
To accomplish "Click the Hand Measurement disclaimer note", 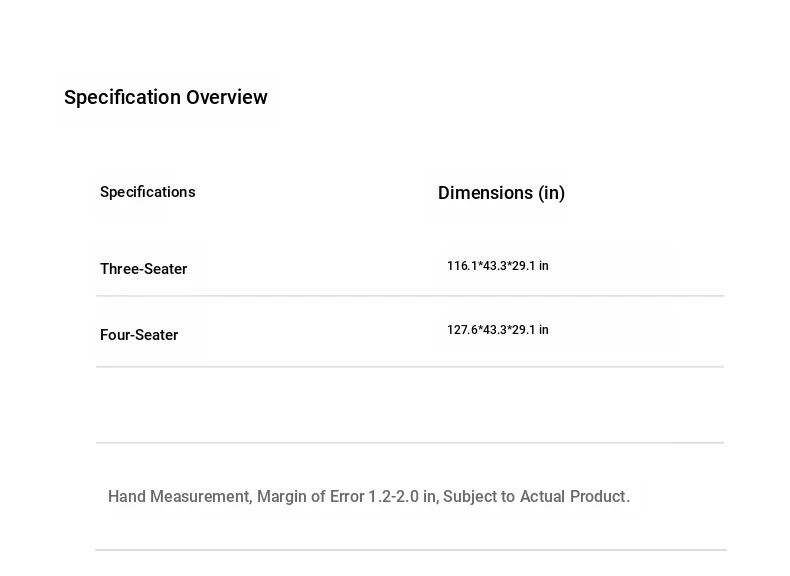I will click(x=369, y=497).
